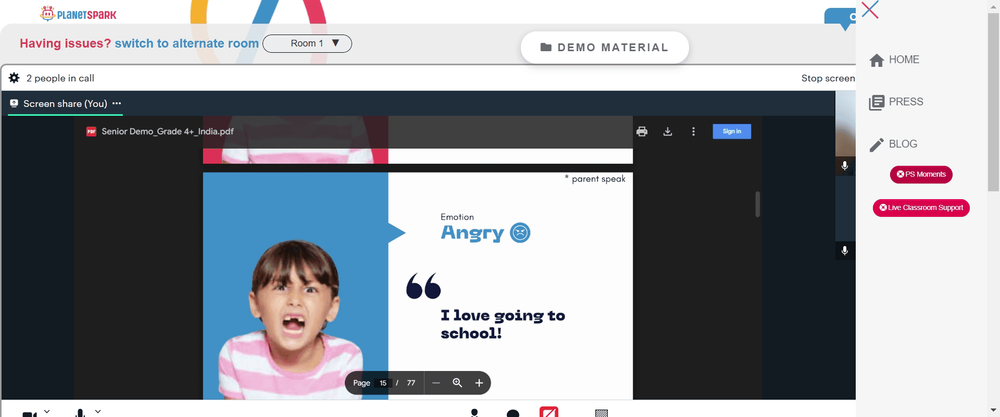Click the 'Having issues?' text
Screen dimensions: 1000x417
(65, 43)
